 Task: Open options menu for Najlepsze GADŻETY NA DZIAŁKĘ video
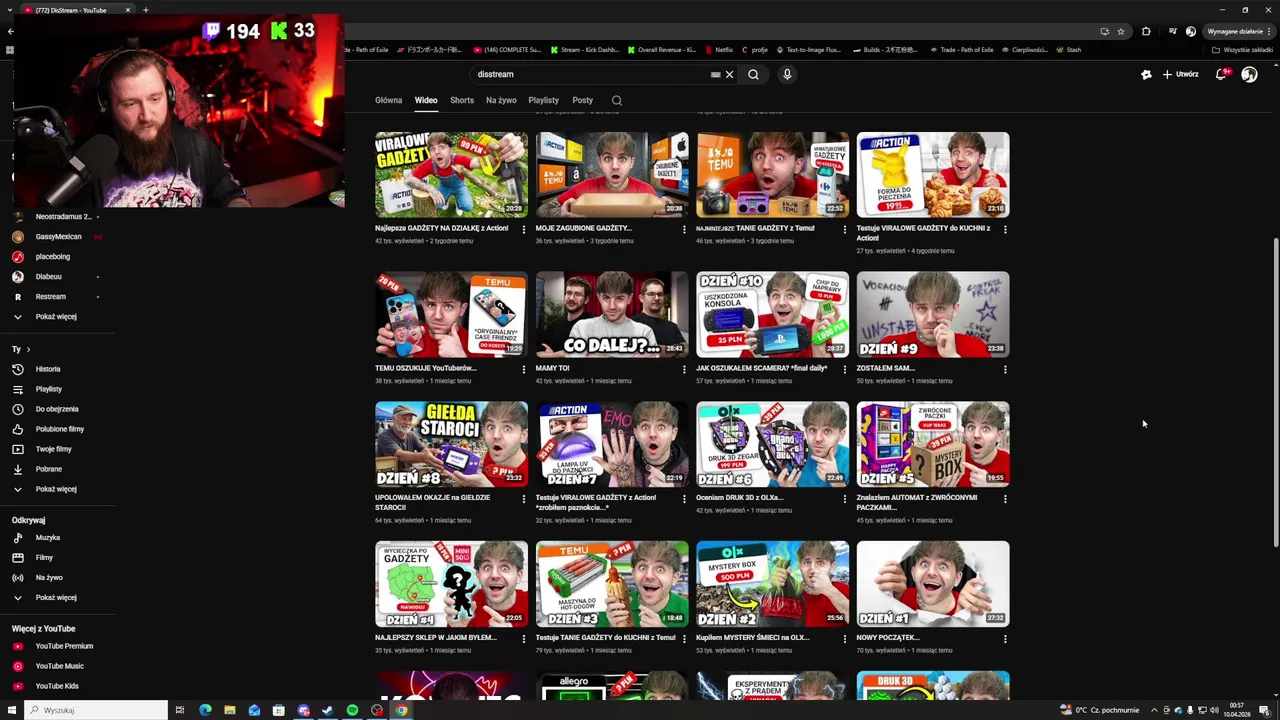click(x=523, y=229)
